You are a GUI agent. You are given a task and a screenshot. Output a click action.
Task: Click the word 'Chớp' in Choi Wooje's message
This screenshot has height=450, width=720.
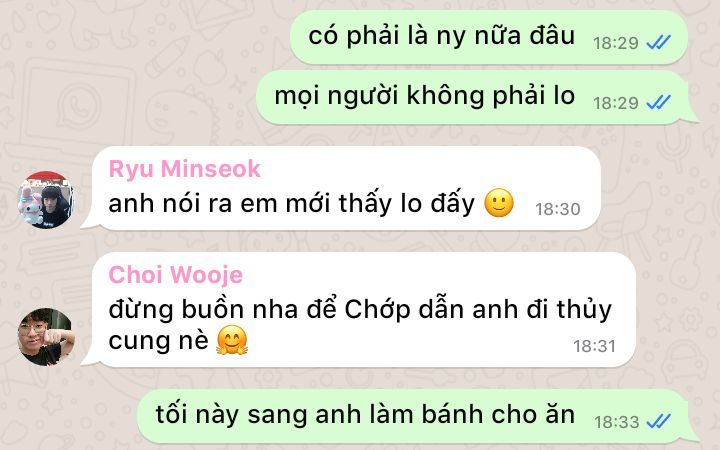click(x=377, y=310)
